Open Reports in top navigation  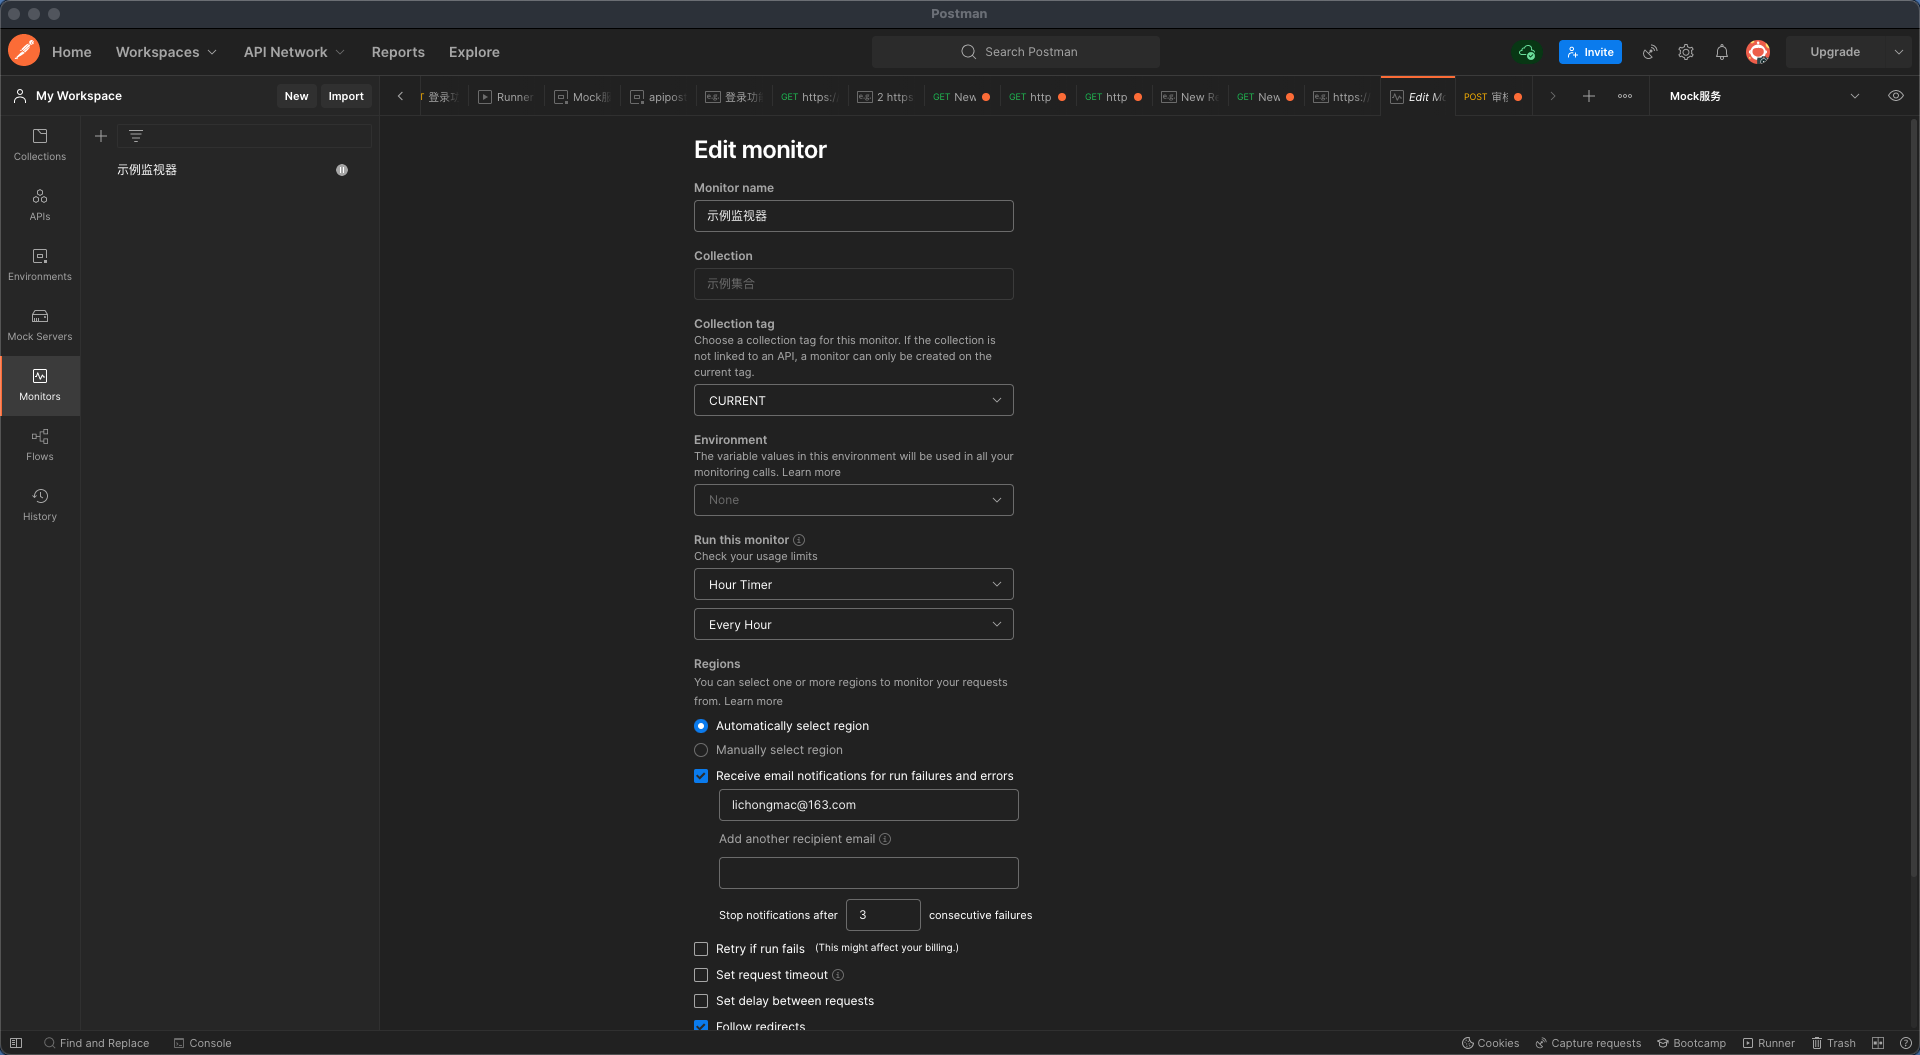tap(398, 52)
